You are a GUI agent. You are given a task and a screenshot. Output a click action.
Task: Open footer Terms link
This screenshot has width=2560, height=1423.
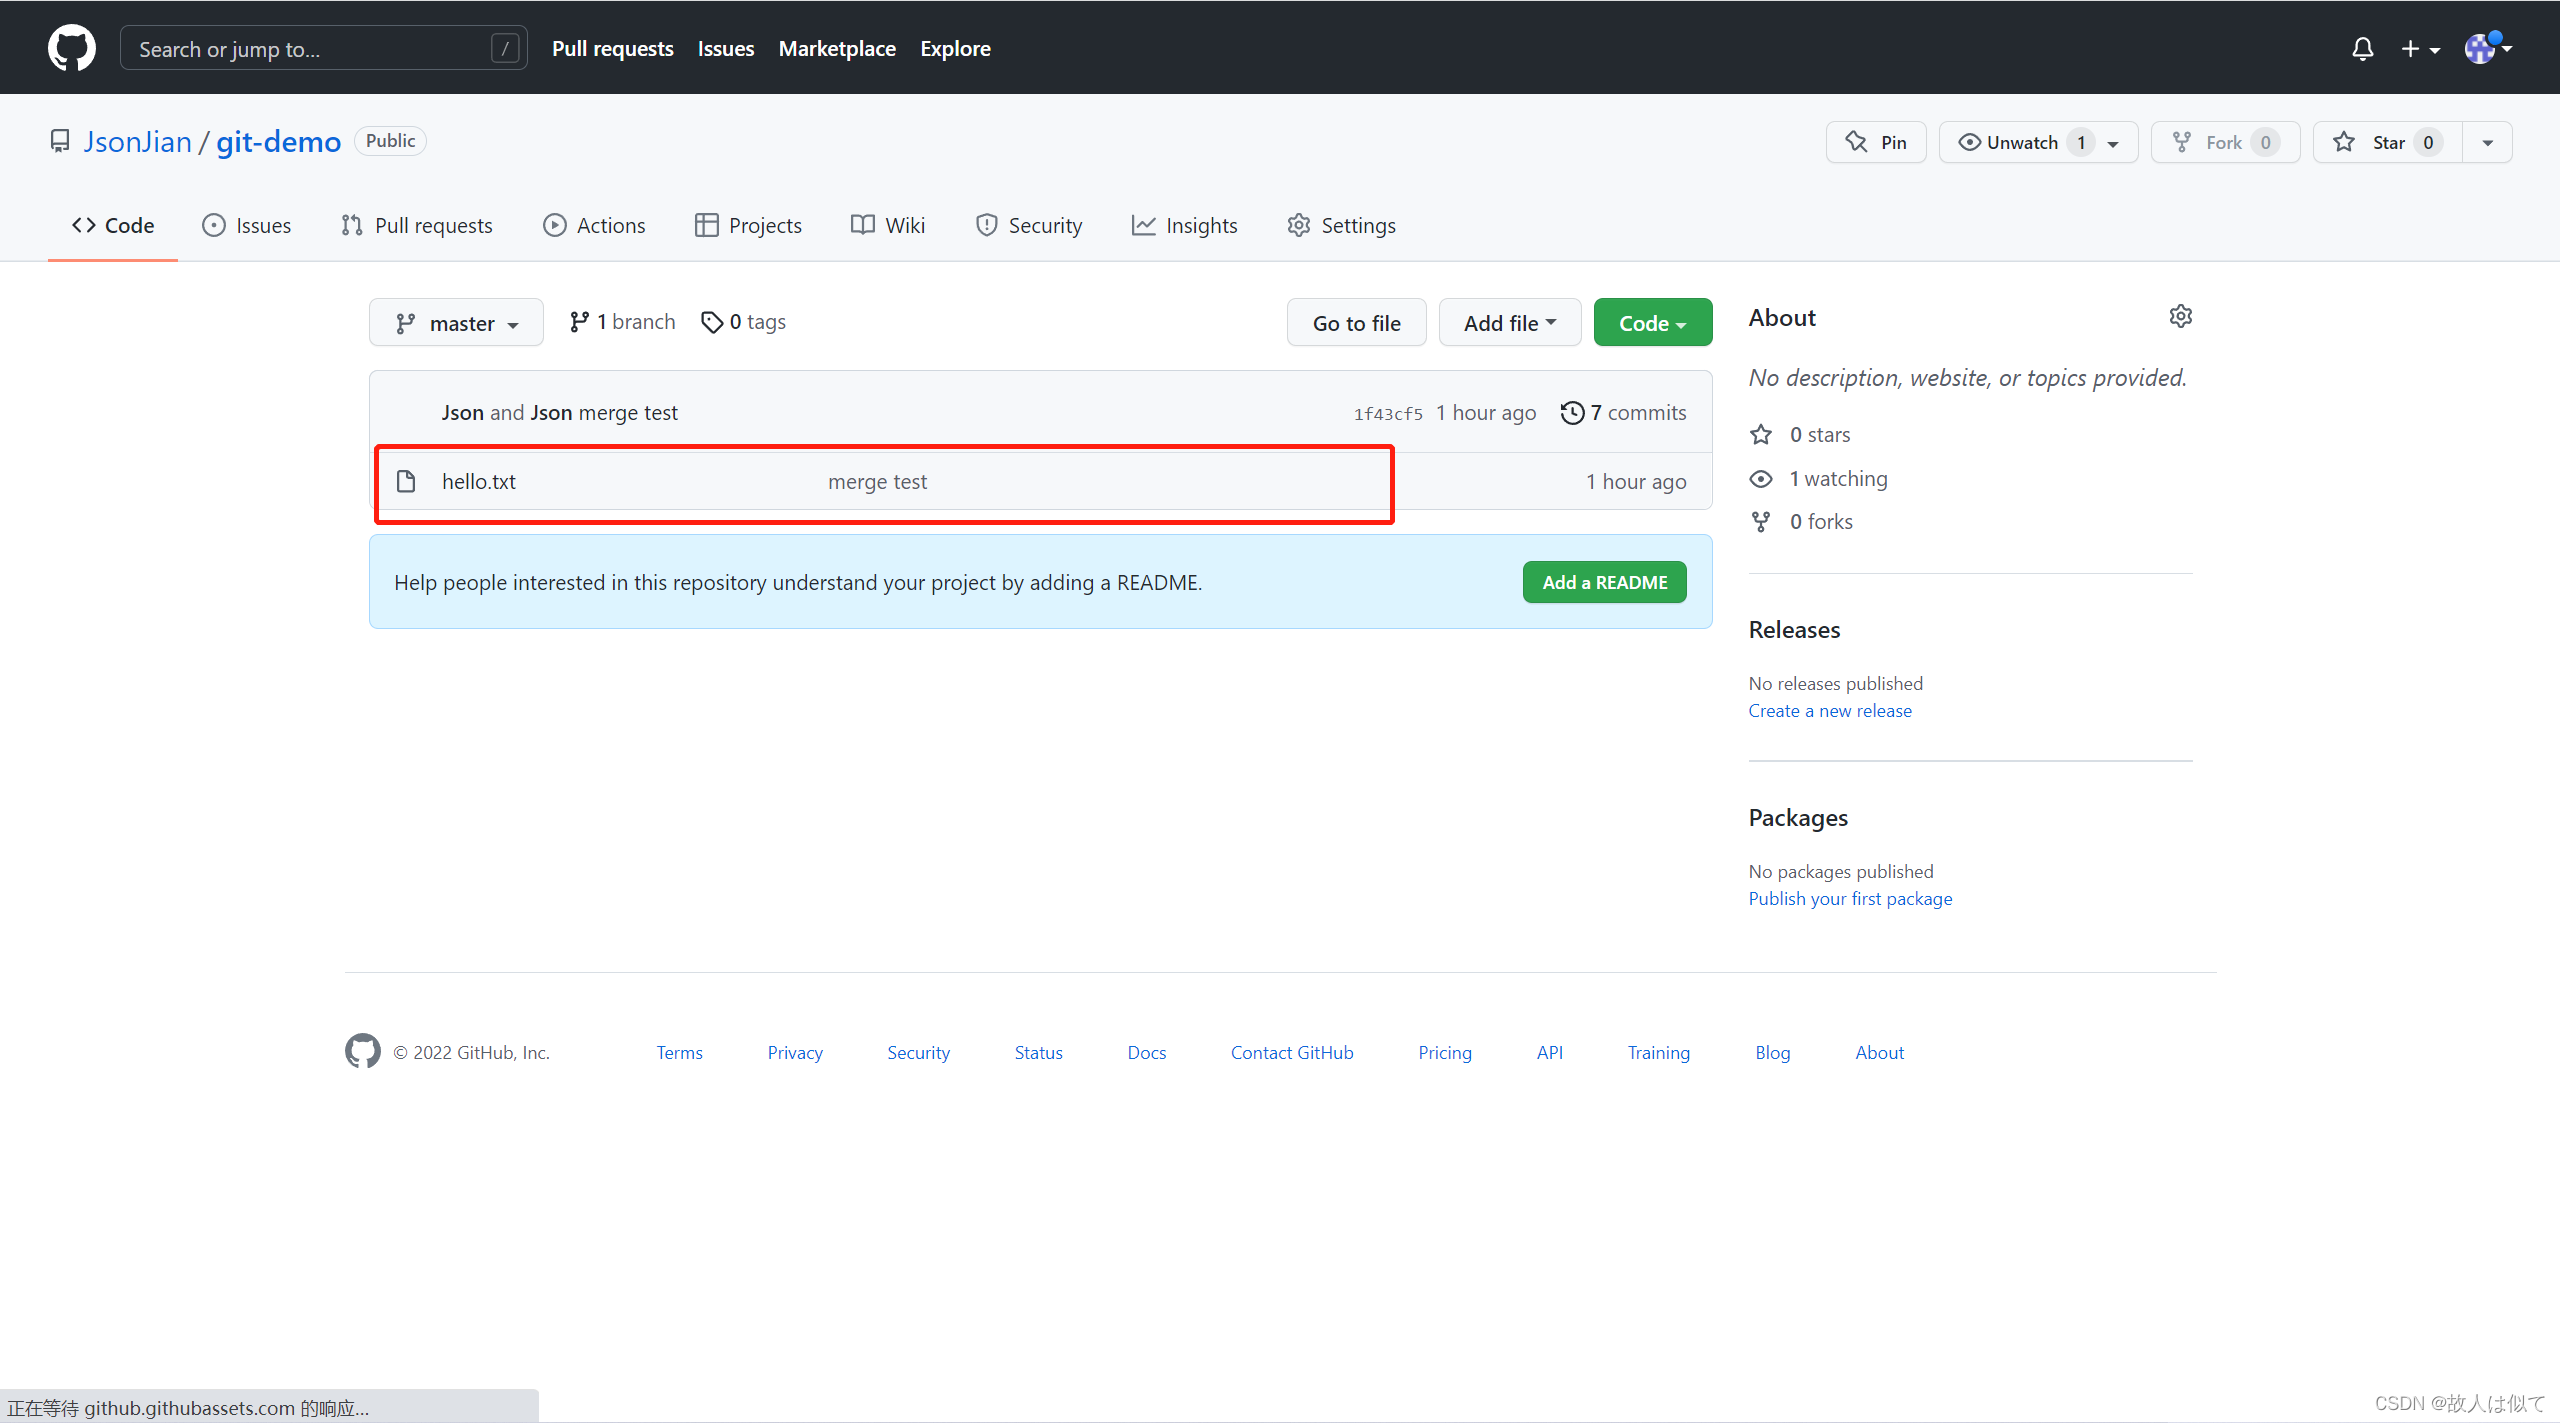(679, 1052)
